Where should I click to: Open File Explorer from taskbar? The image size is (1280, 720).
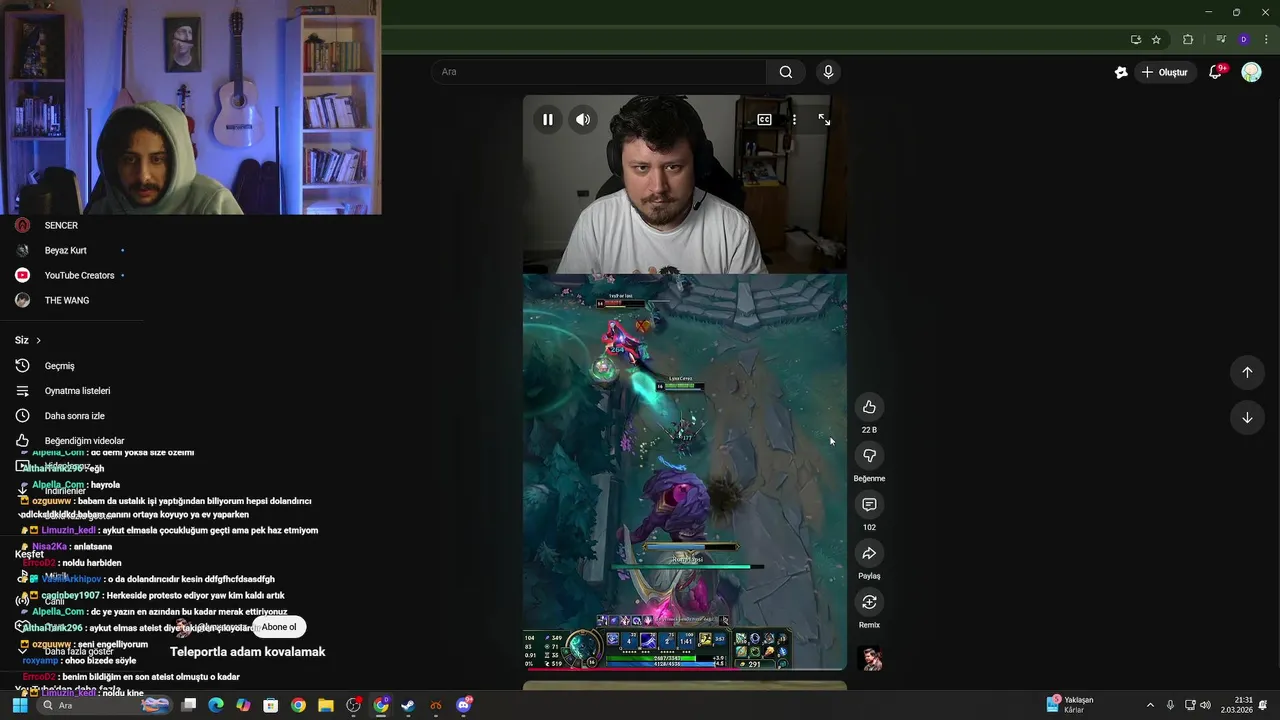point(325,705)
